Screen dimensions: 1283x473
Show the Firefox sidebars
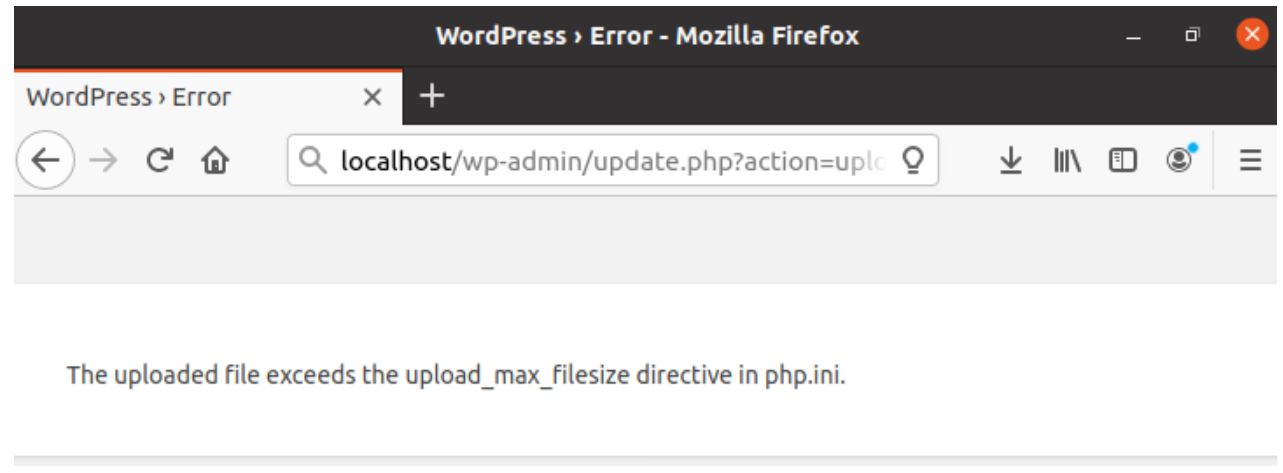[1124, 160]
